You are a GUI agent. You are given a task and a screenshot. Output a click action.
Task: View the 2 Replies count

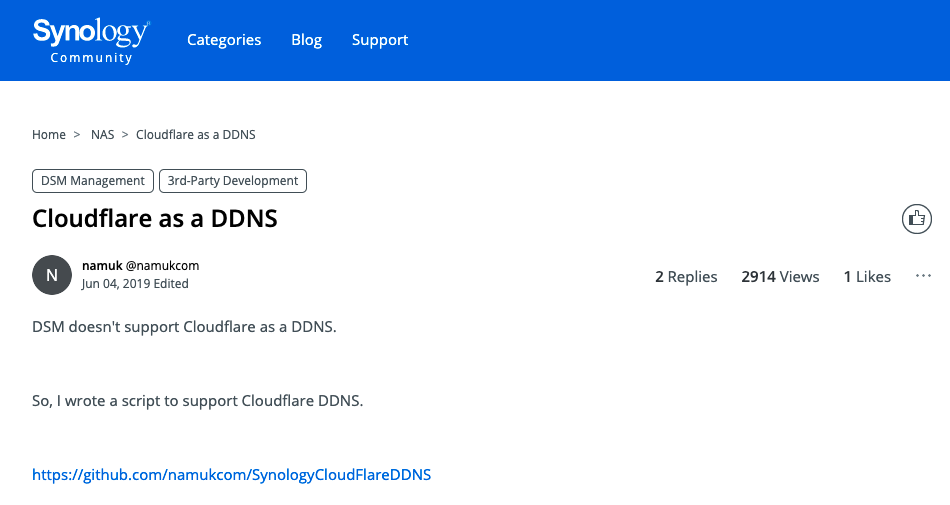pos(686,277)
